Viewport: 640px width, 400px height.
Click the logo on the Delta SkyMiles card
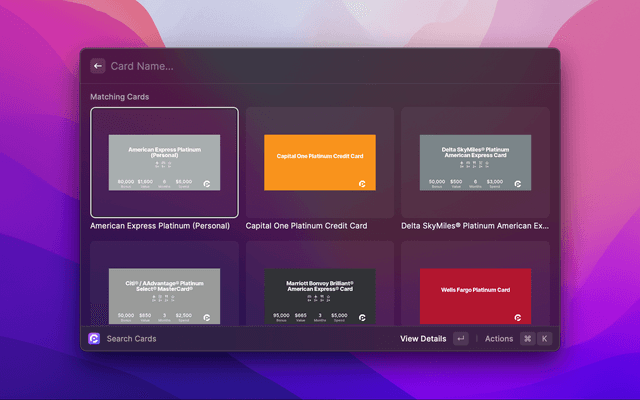click(x=518, y=184)
